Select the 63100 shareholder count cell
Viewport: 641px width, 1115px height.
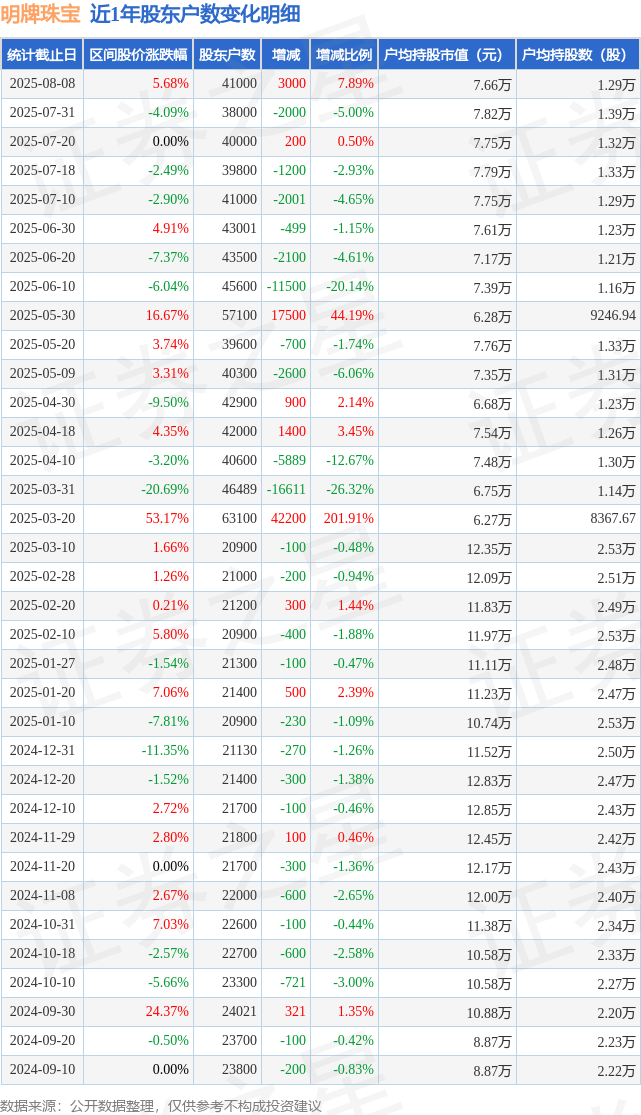[x=239, y=518]
